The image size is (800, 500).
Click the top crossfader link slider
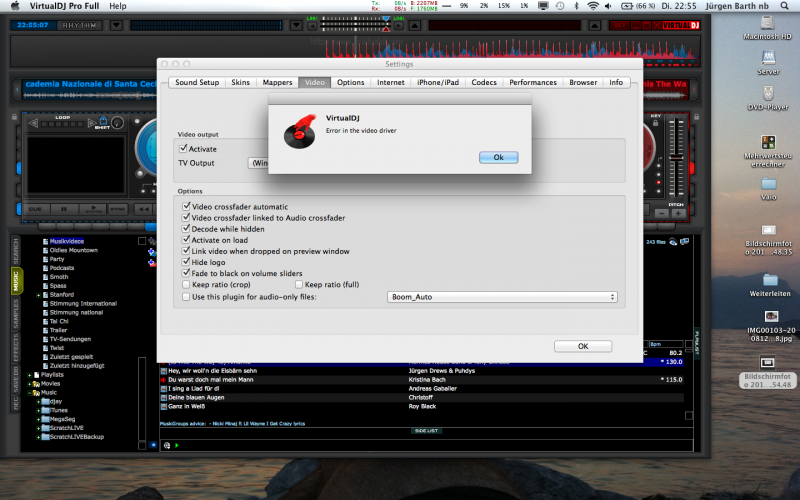355,25
